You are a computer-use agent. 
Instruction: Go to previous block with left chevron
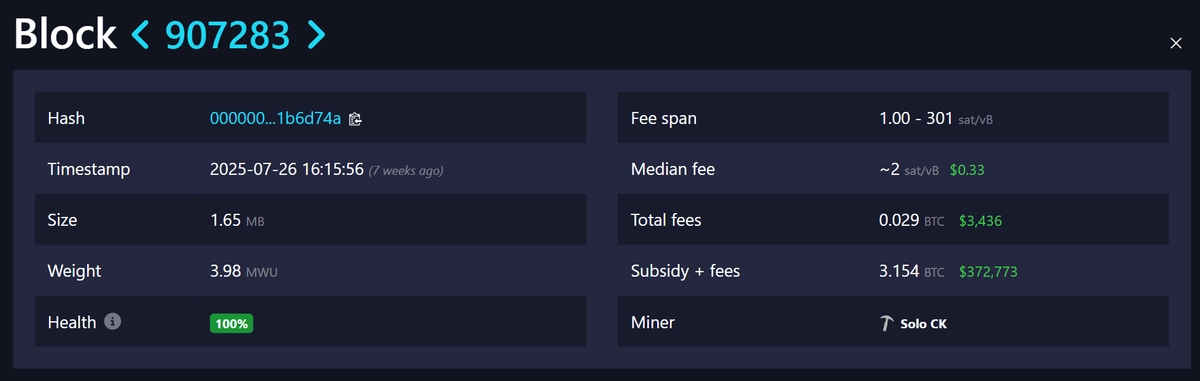(x=141, y=35)
